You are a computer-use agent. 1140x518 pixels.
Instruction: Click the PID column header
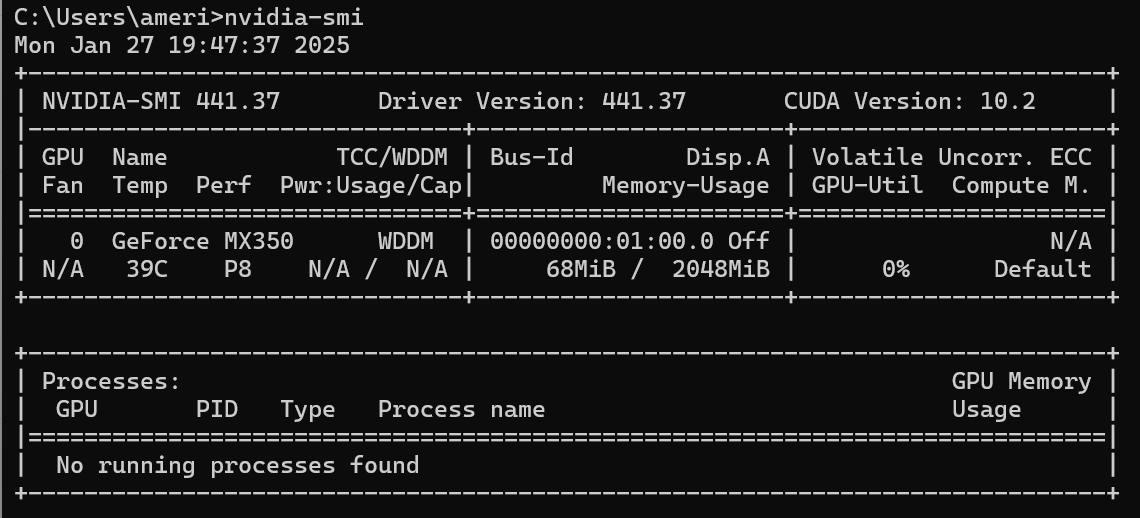pyautogui.click(x=217, y=409)
